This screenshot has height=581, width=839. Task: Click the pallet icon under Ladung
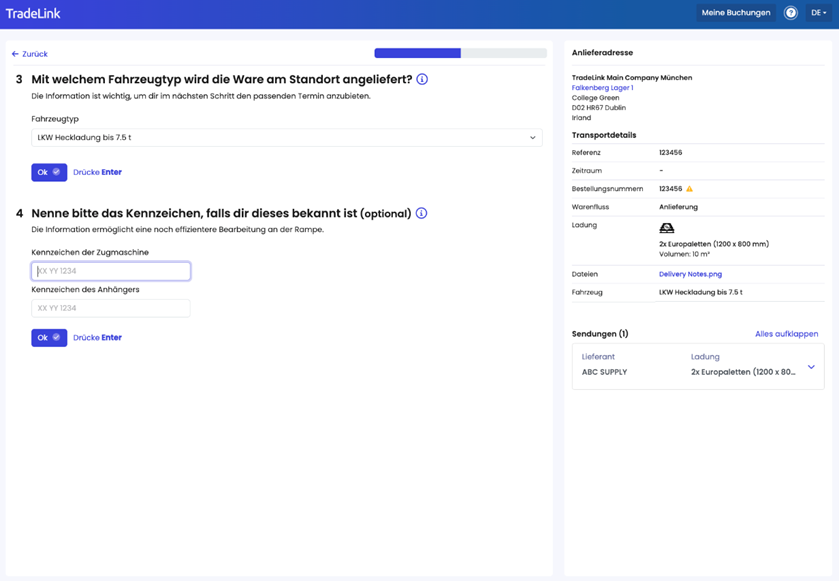click(x=666, y=229)
